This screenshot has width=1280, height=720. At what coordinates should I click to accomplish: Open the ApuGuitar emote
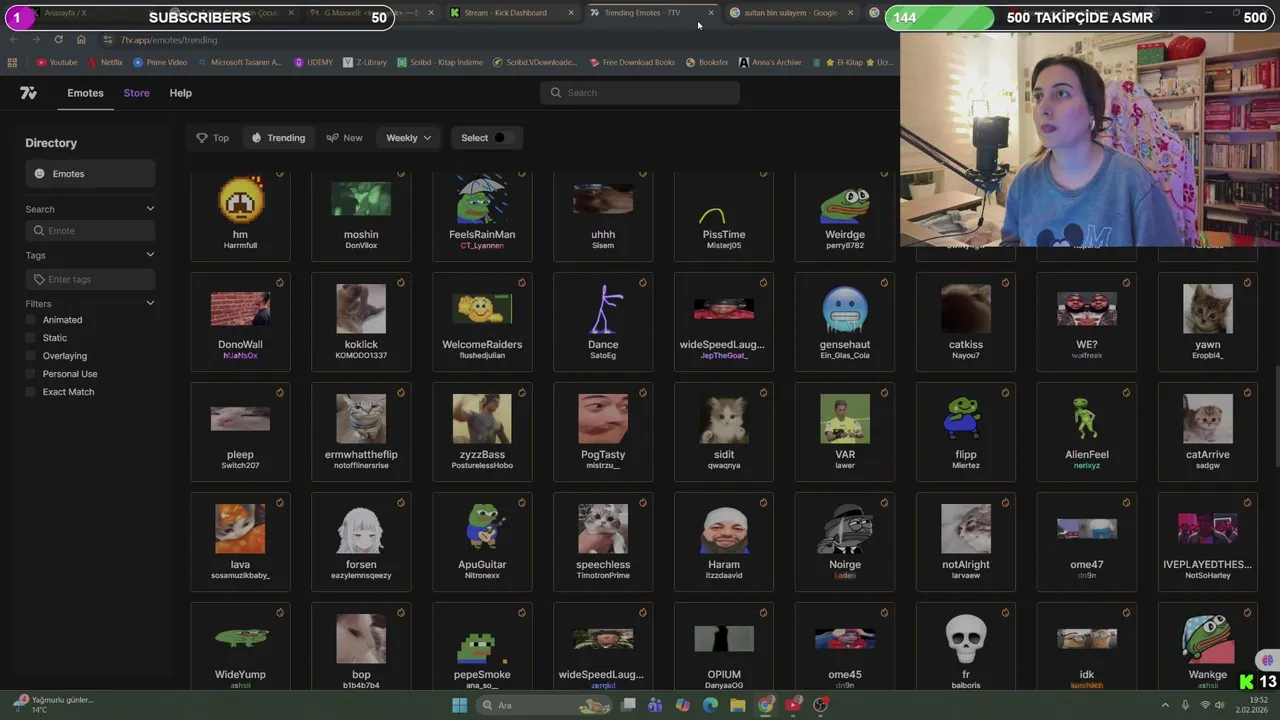(x=482, y=542)
